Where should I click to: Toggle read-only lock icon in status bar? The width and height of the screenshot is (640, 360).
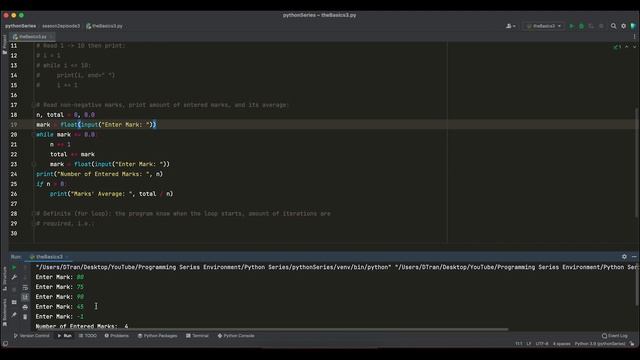click(632, 344)
